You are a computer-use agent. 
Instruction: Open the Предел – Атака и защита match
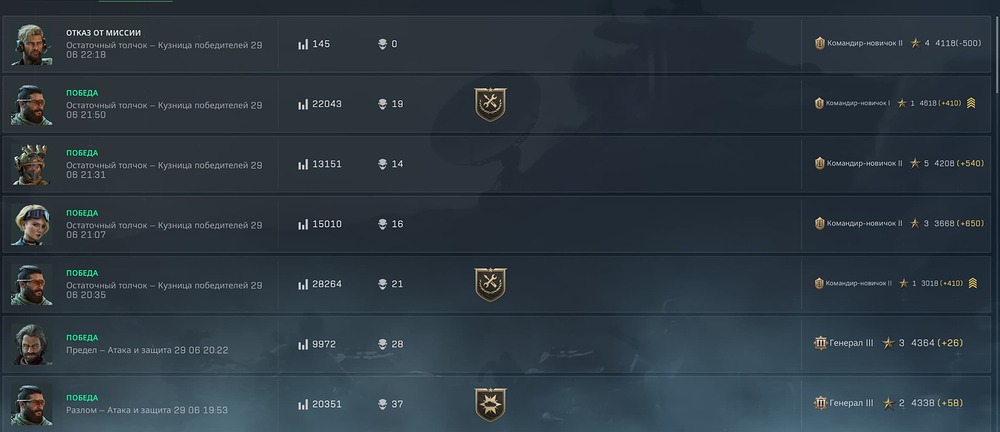point(500,344)
